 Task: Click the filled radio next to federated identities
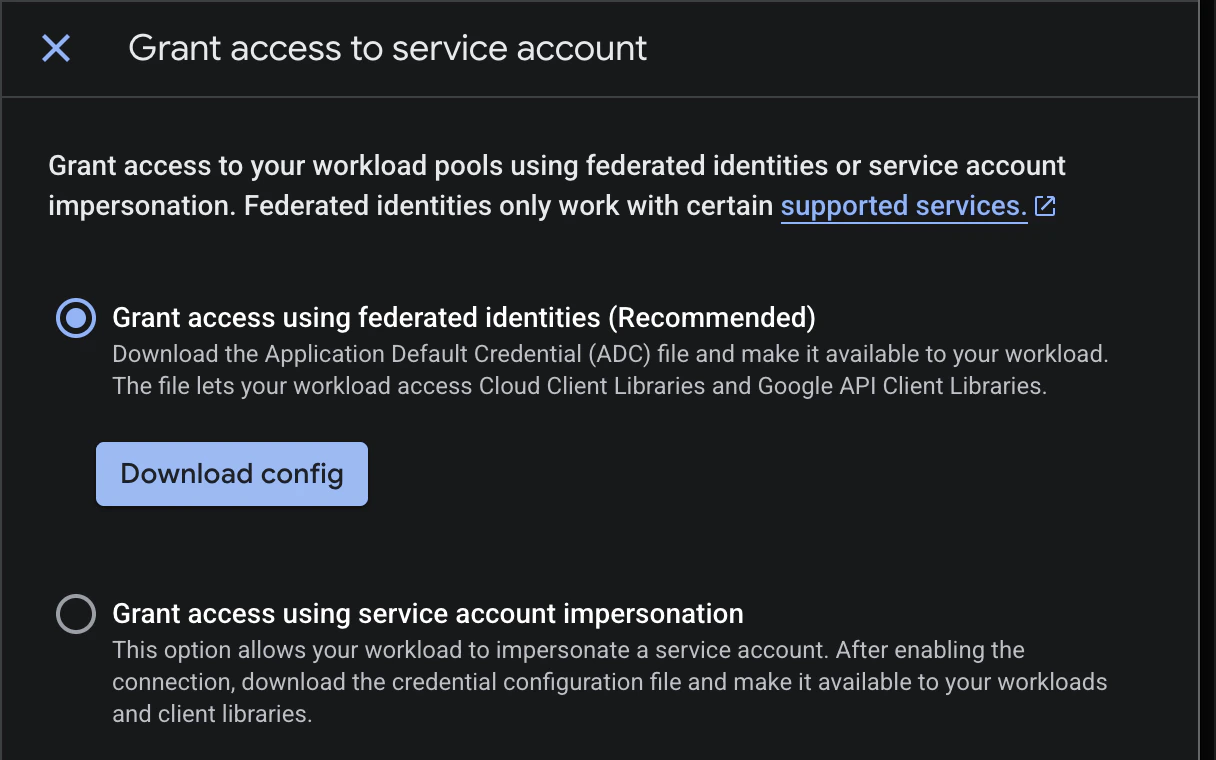point(75,317)
